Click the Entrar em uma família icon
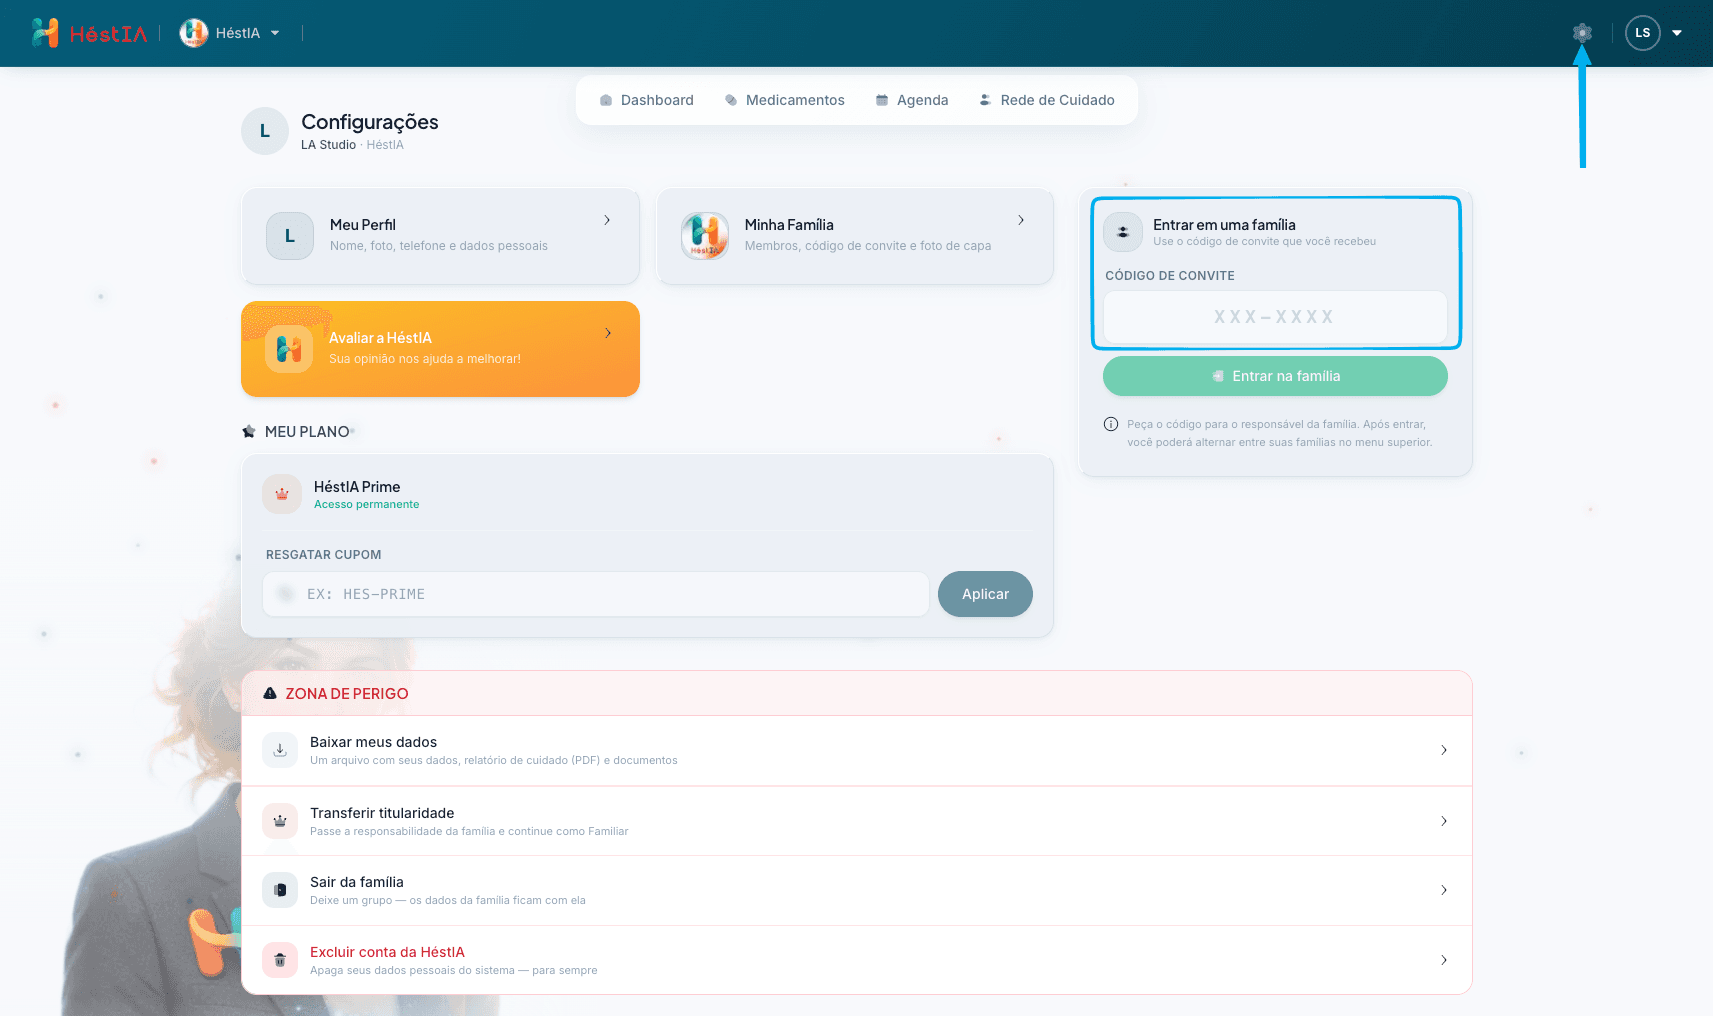The width and height of the screenshot is (1713, 1016). tap(1123, 232)
